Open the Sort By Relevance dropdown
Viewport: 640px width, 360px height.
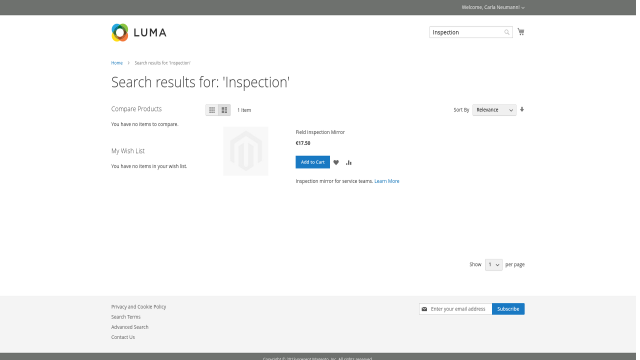pos(494,110)
